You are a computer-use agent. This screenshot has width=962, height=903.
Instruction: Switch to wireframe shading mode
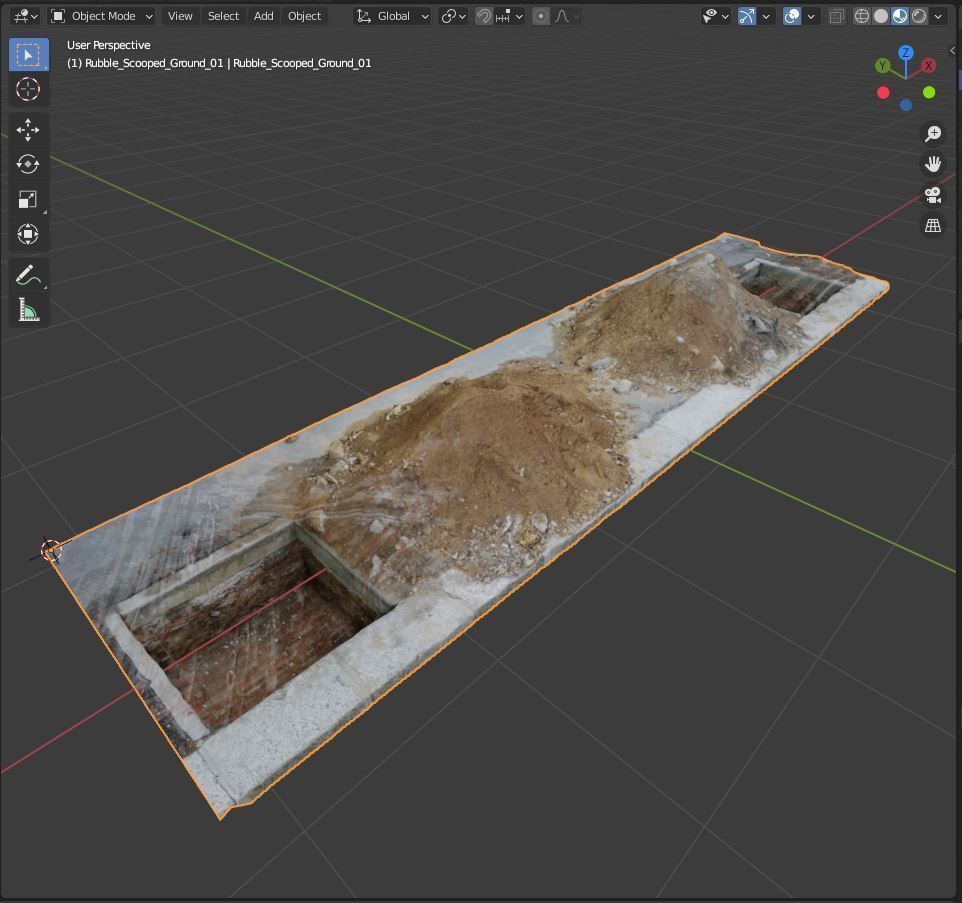pyautogui.click(x=861, y=16)
